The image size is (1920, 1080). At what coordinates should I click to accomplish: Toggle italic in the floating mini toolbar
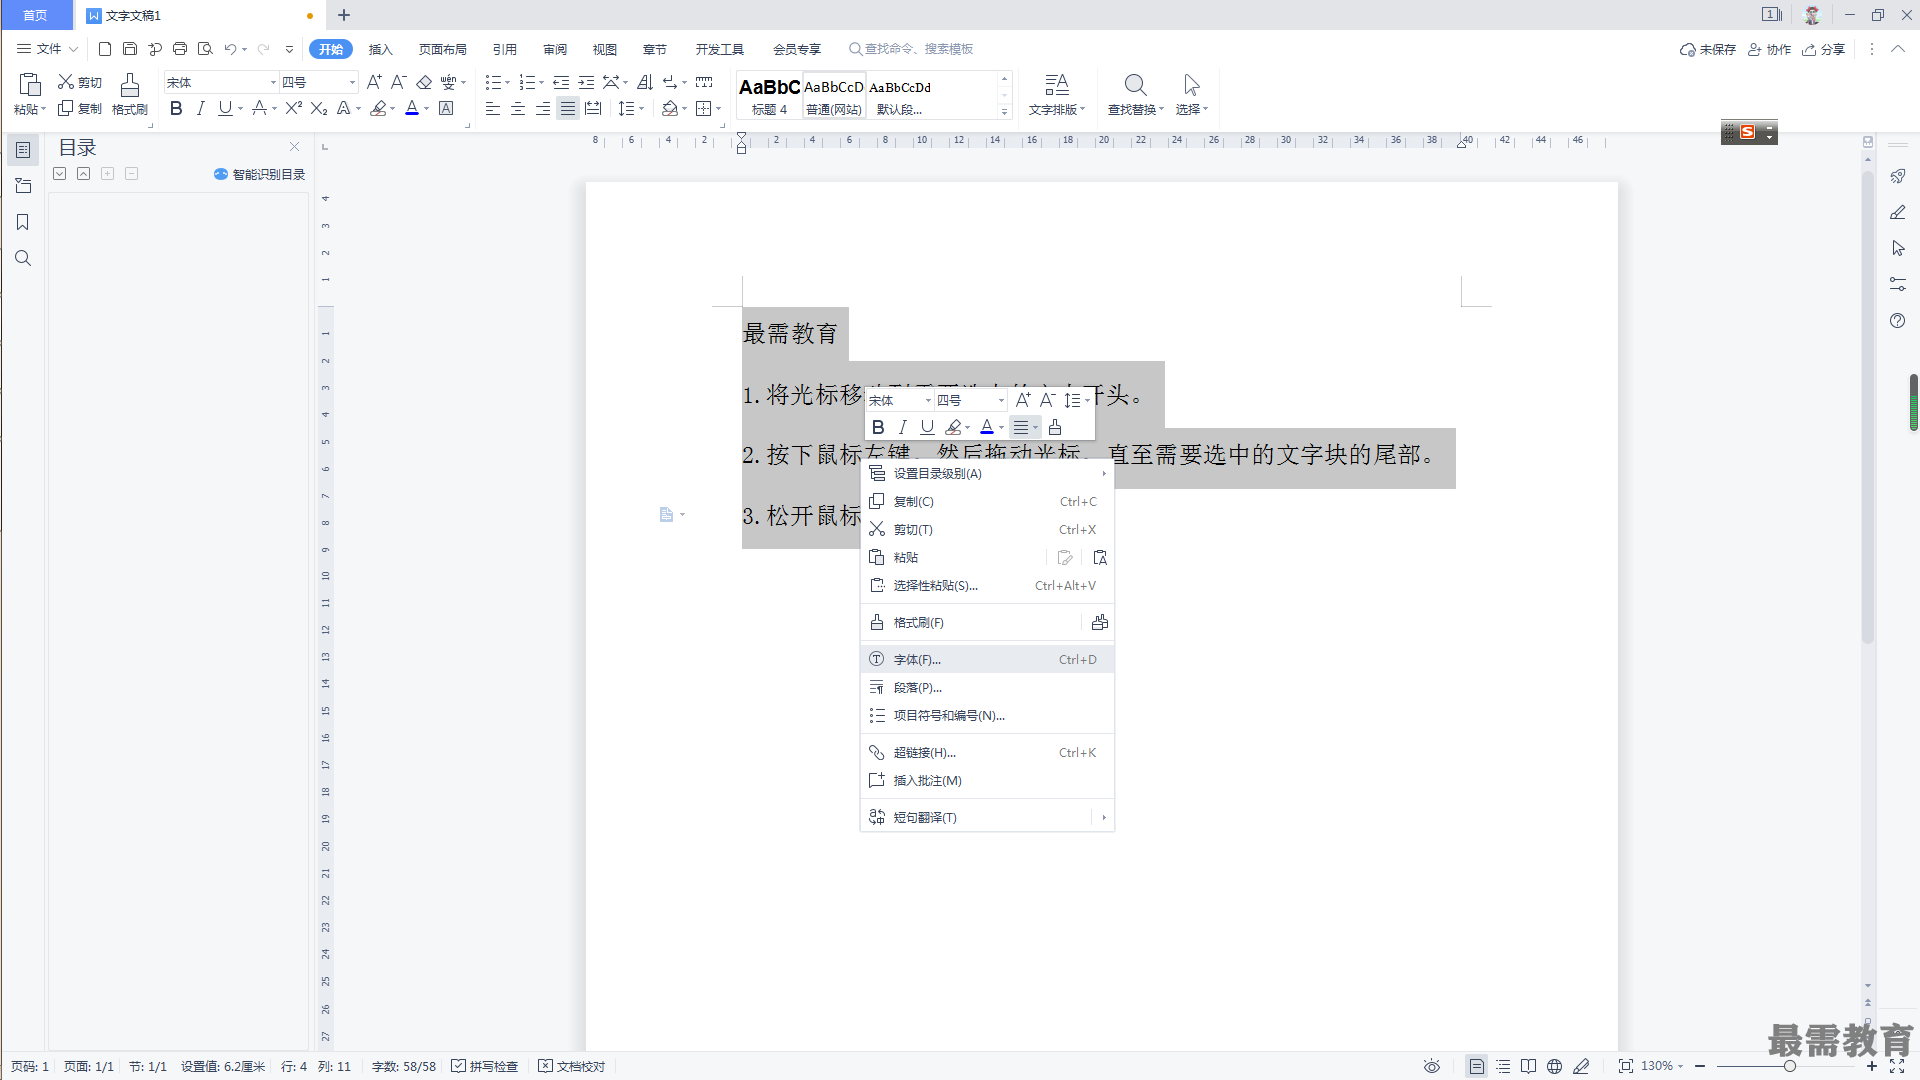click(x=903, y=427)
